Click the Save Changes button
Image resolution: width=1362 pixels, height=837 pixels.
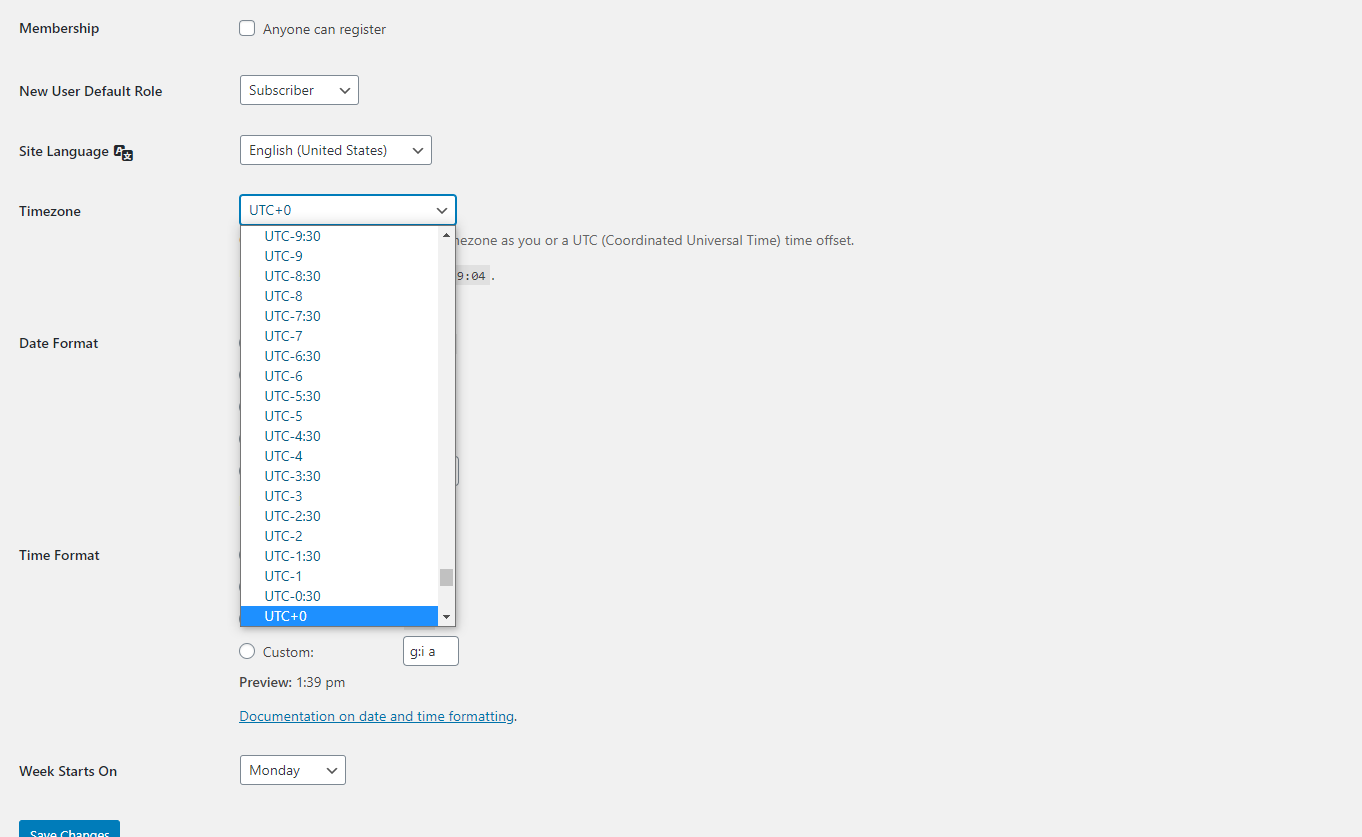[x=68, y=831]
